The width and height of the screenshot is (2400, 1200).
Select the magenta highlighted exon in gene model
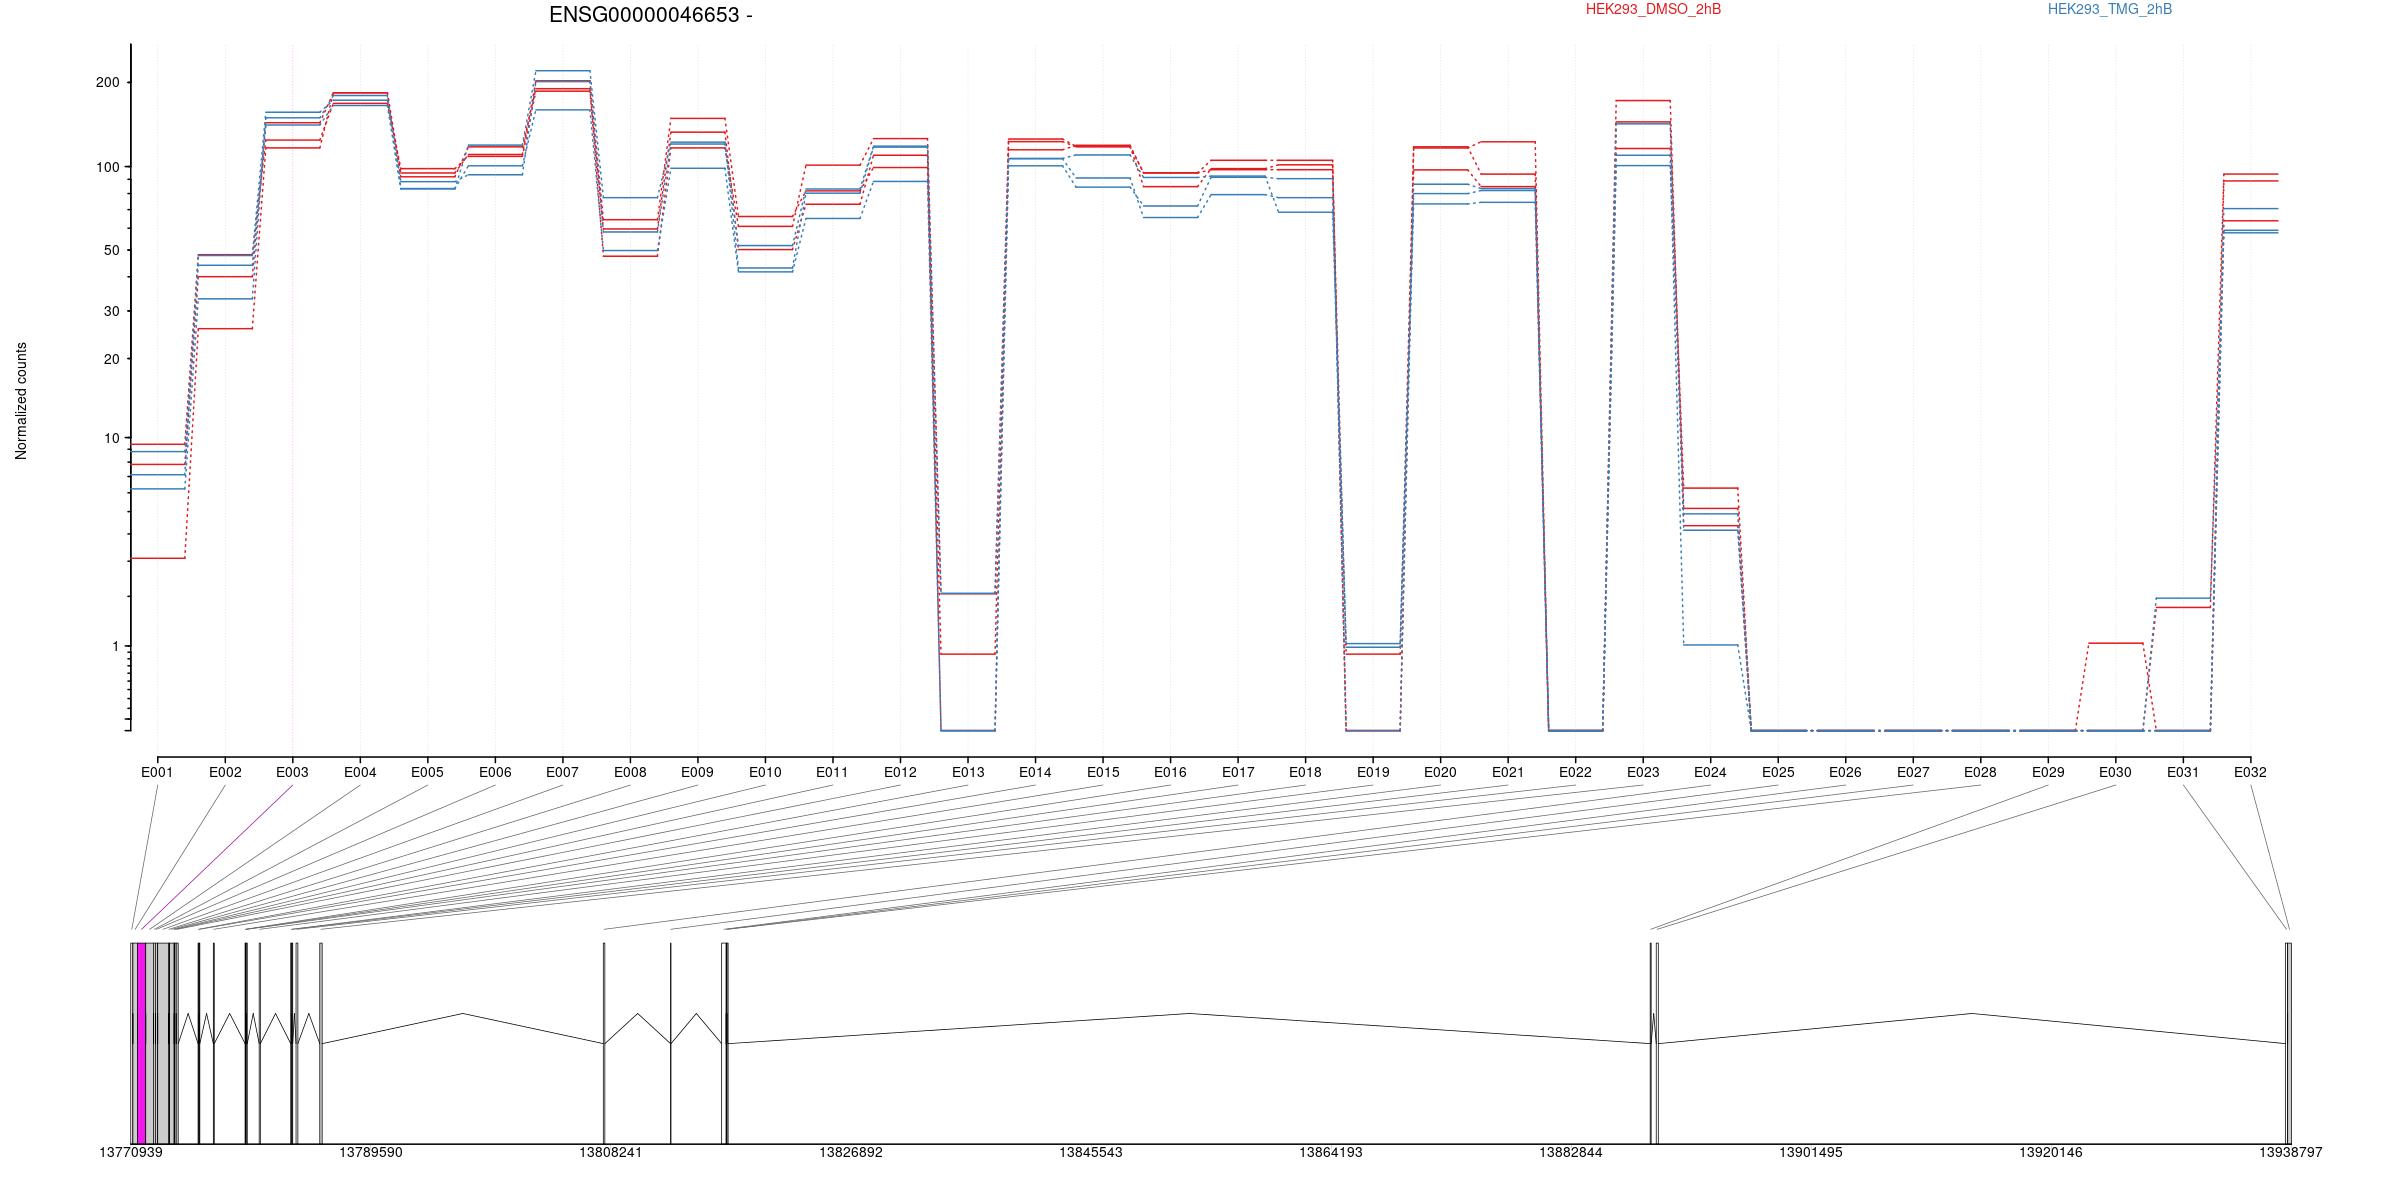click(142, 1043)
